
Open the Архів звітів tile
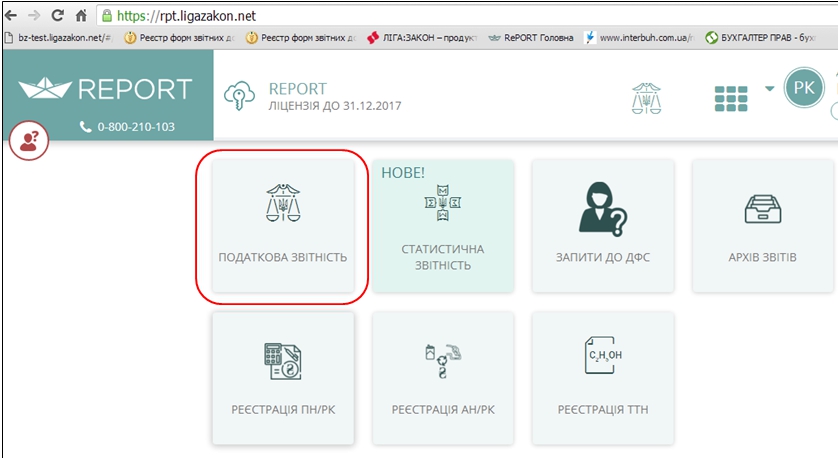[763, 226]
